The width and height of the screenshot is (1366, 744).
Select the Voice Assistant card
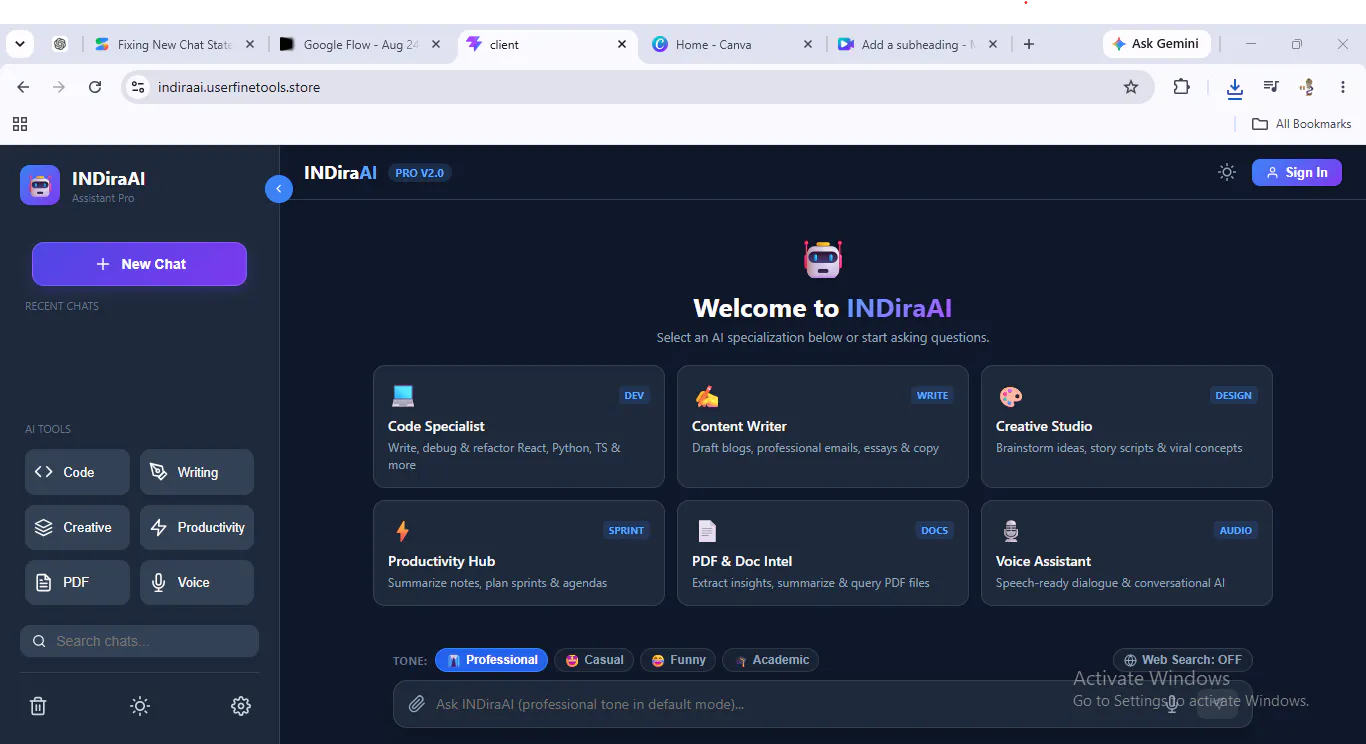tap(1127, 553)
